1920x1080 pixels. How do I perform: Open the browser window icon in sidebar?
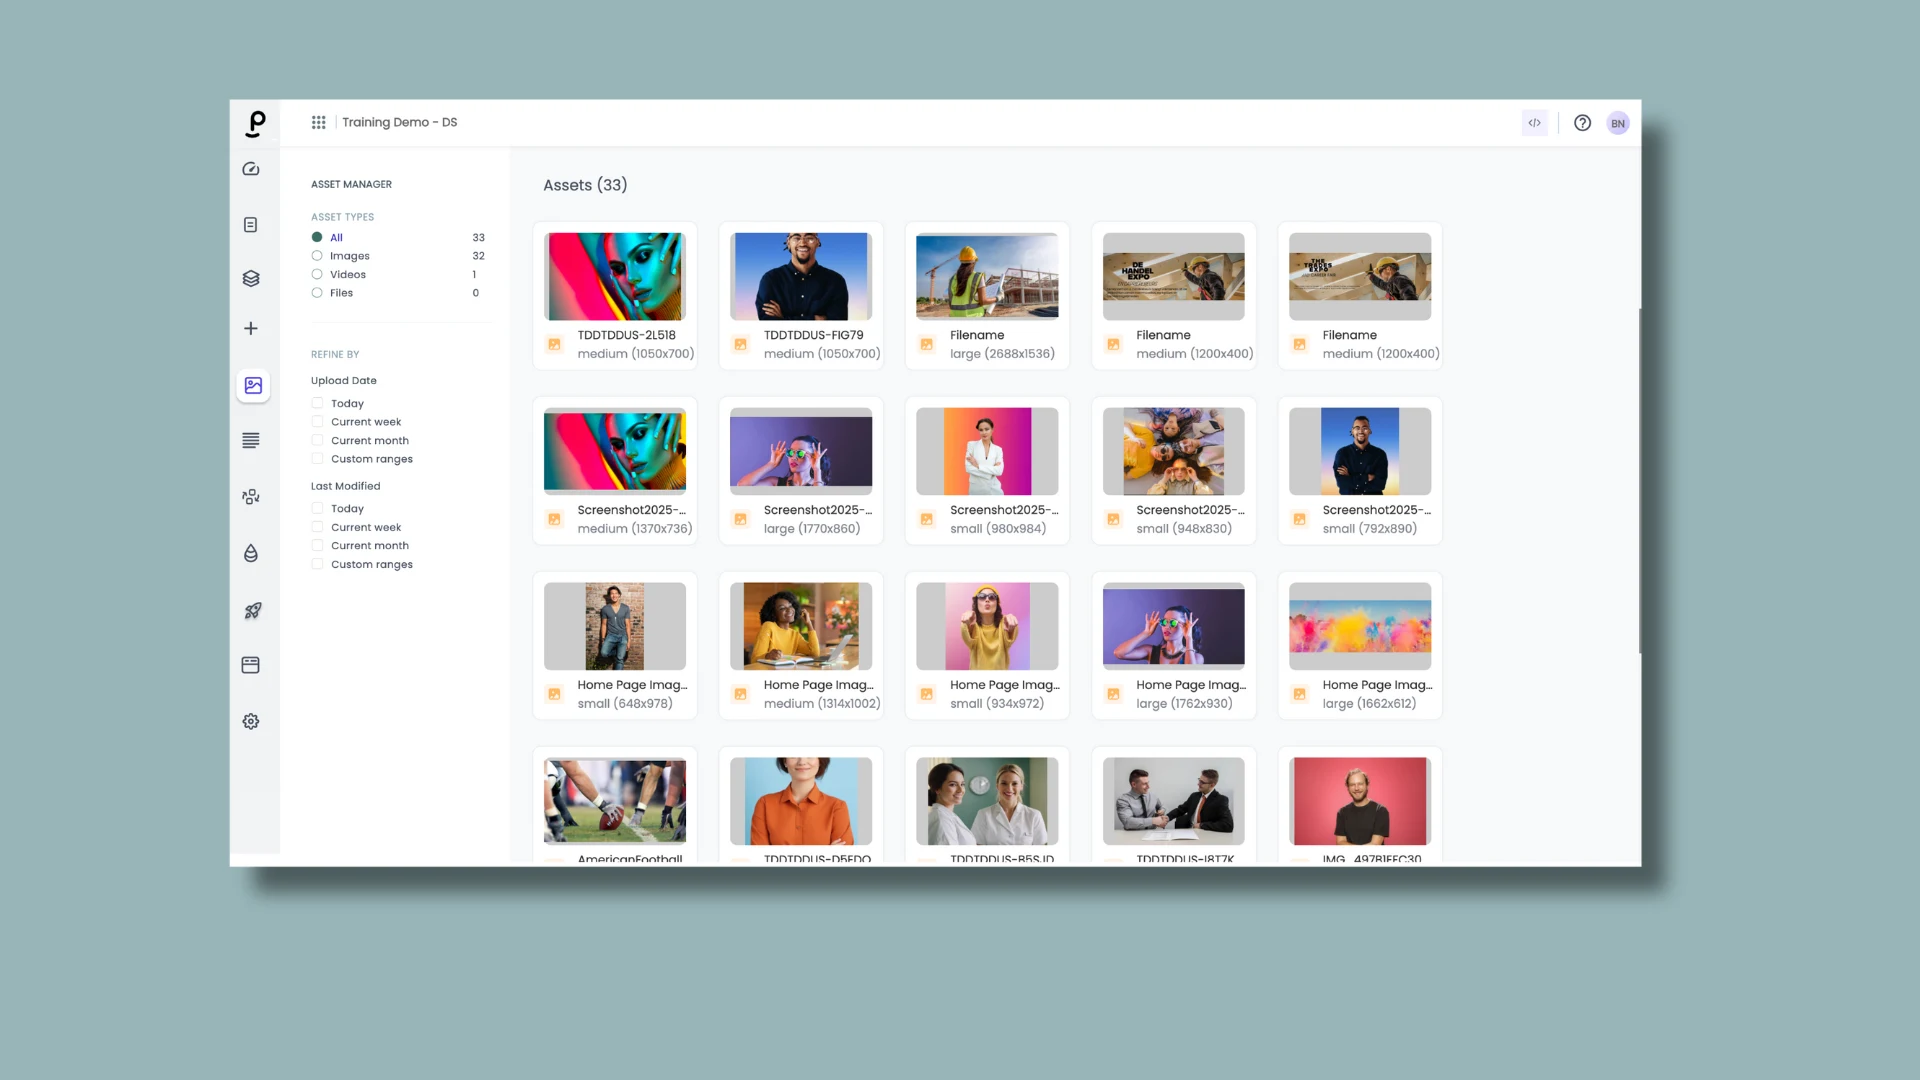point(251,665)
